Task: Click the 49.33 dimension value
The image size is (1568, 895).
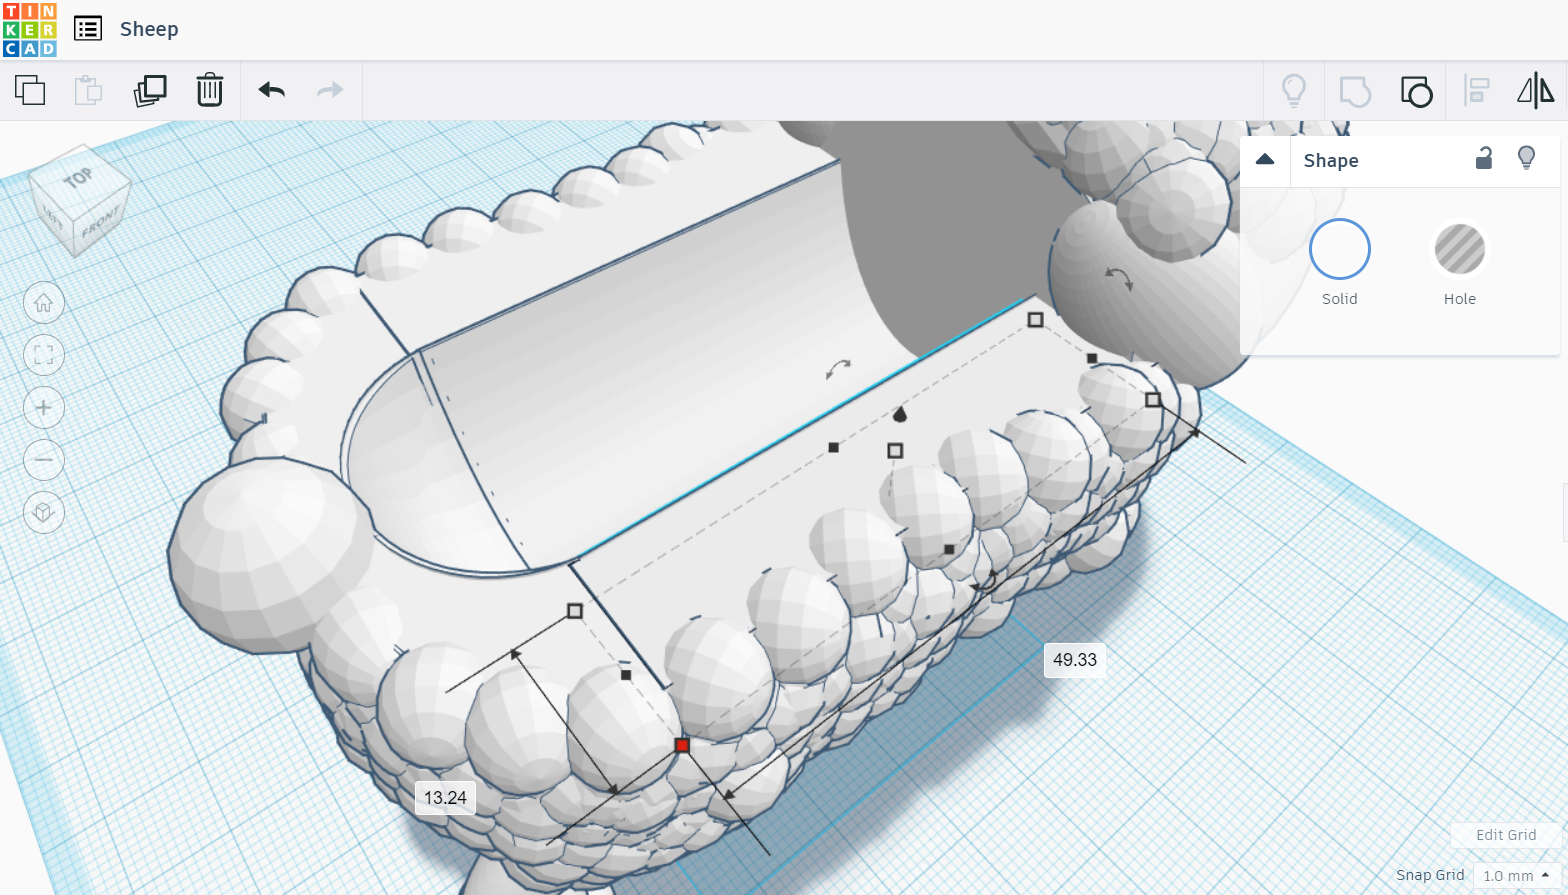Action: click(x=1075, y=660)
